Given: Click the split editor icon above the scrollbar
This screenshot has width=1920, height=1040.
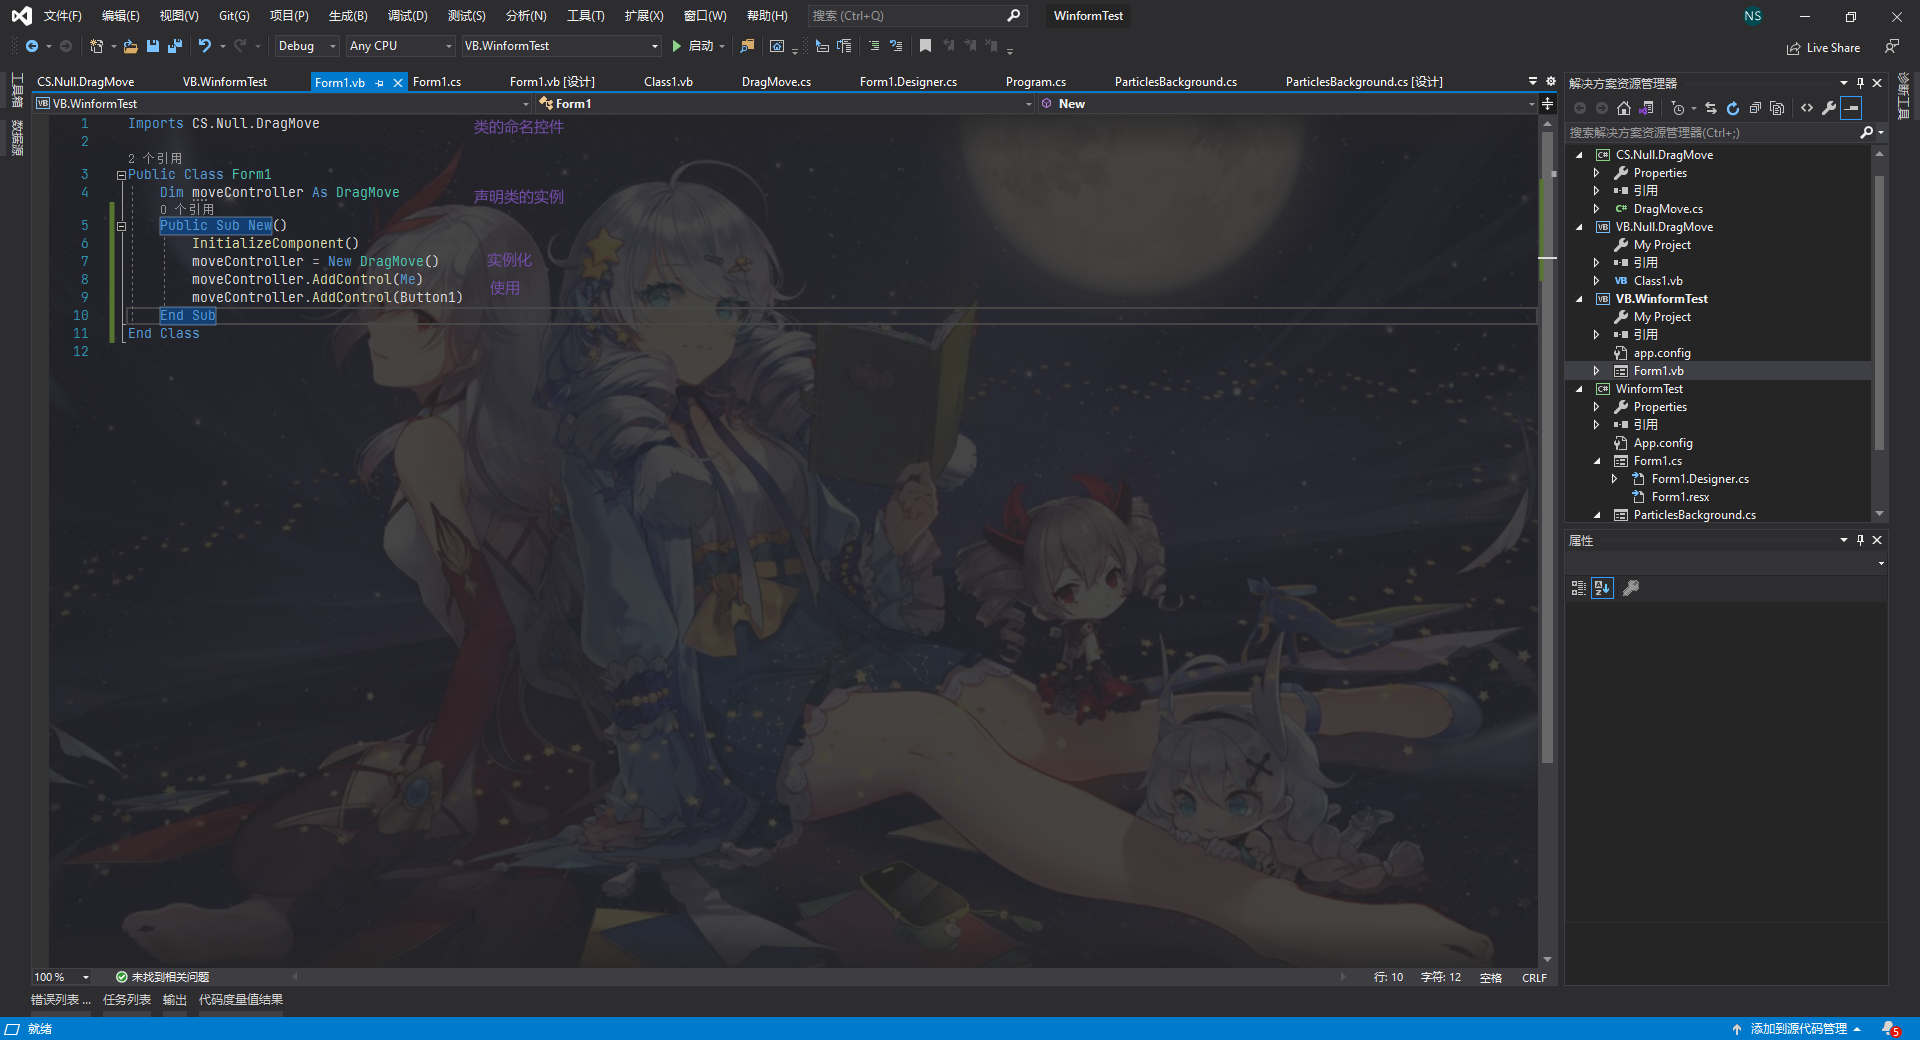Looking at the screenshot, I should pos(1547,104).
